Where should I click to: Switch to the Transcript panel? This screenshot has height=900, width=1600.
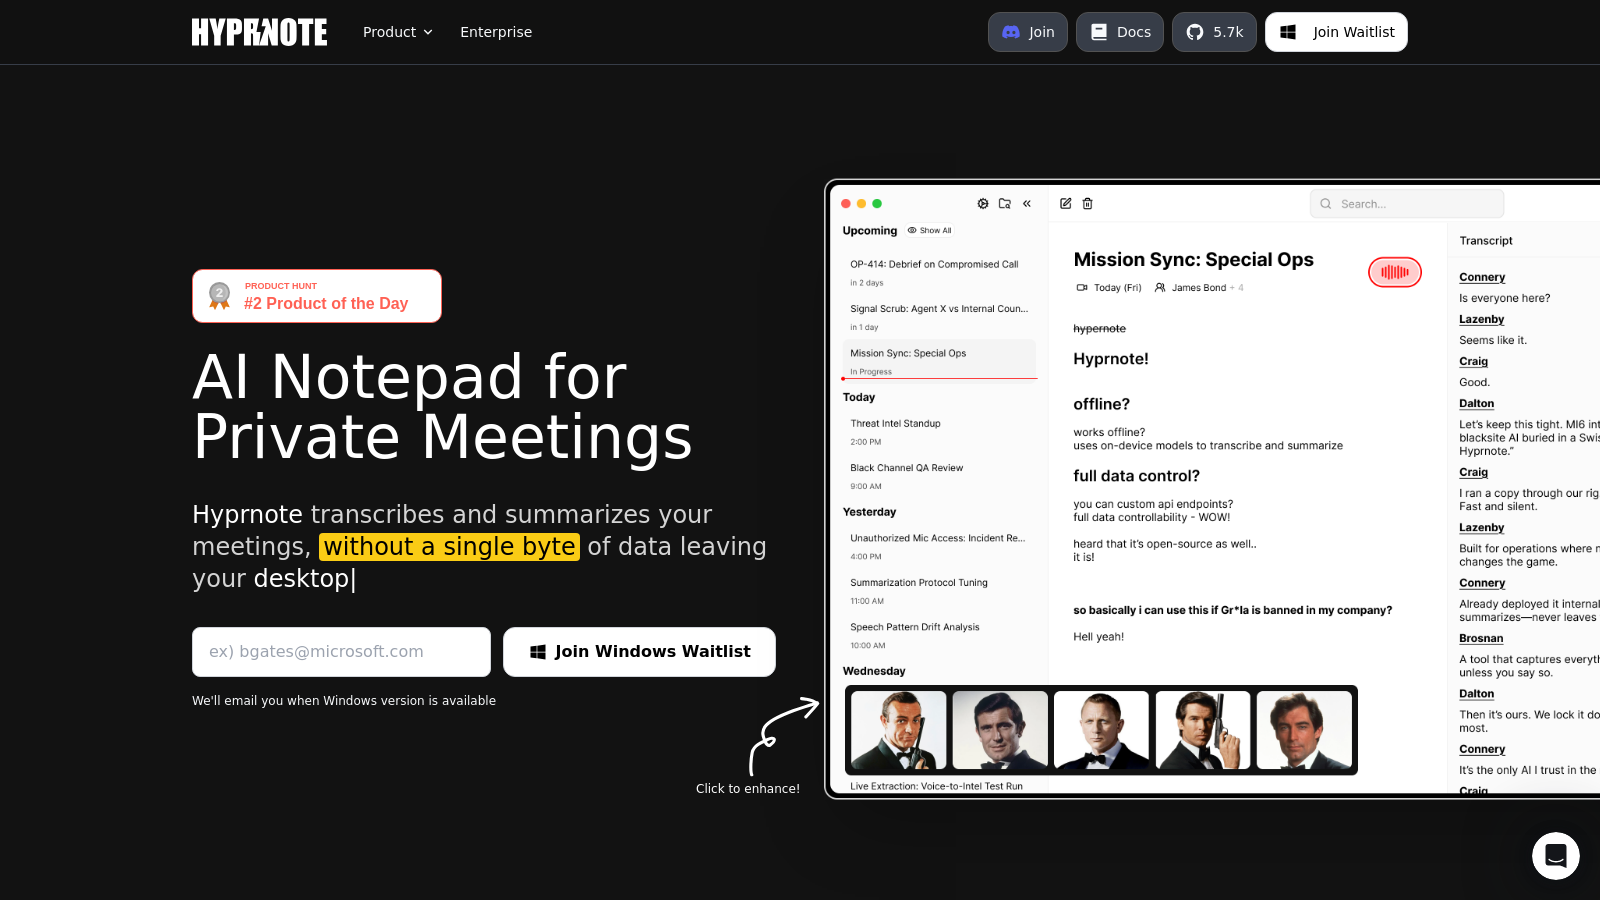pyautogui.click(x=1485, y=240)
